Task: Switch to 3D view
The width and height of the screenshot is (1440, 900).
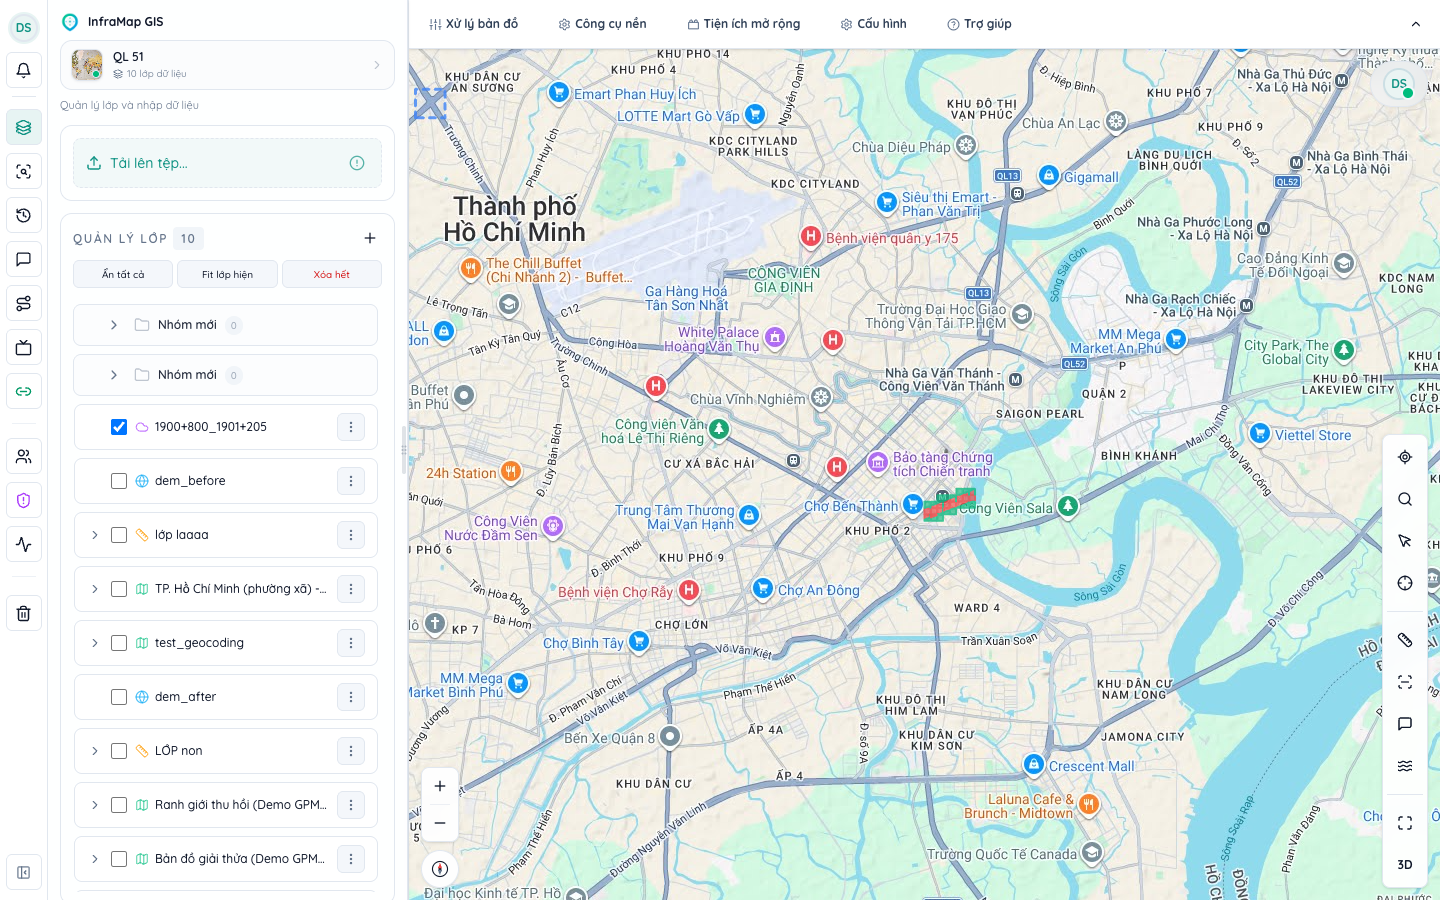Action: pos(1405,865)
